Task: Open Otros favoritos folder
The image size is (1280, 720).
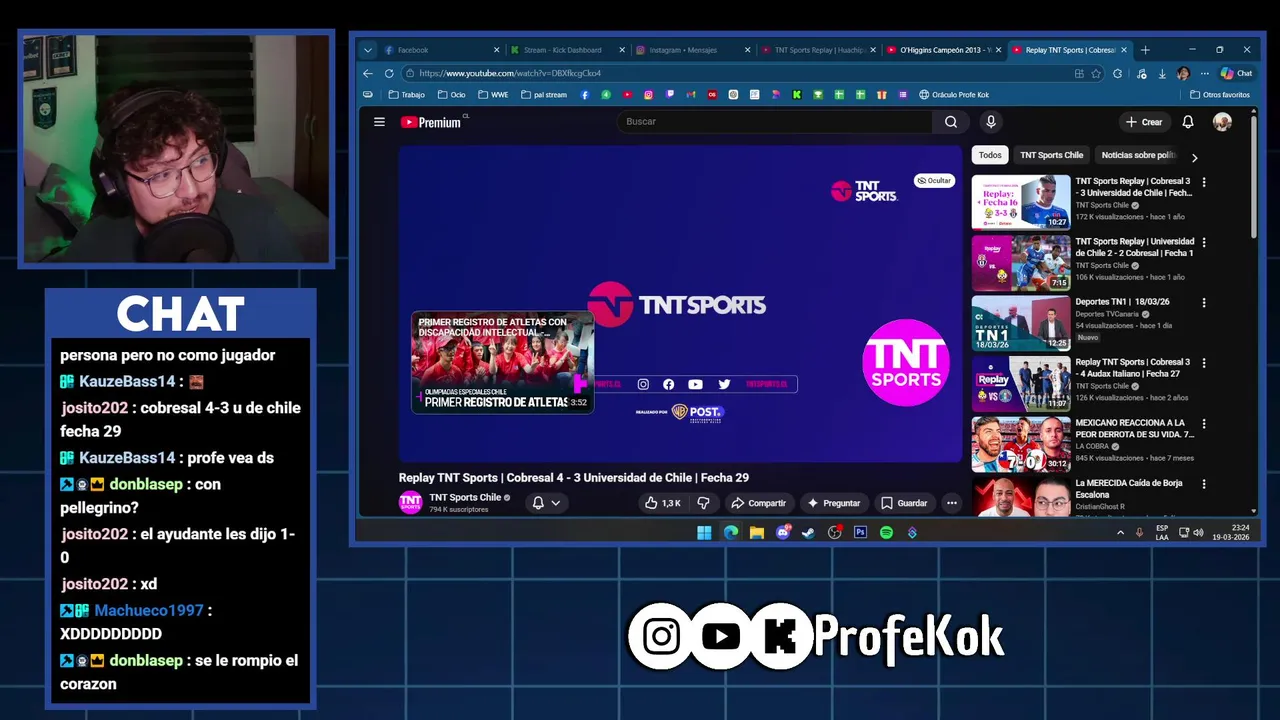Action: [1220, 95]
